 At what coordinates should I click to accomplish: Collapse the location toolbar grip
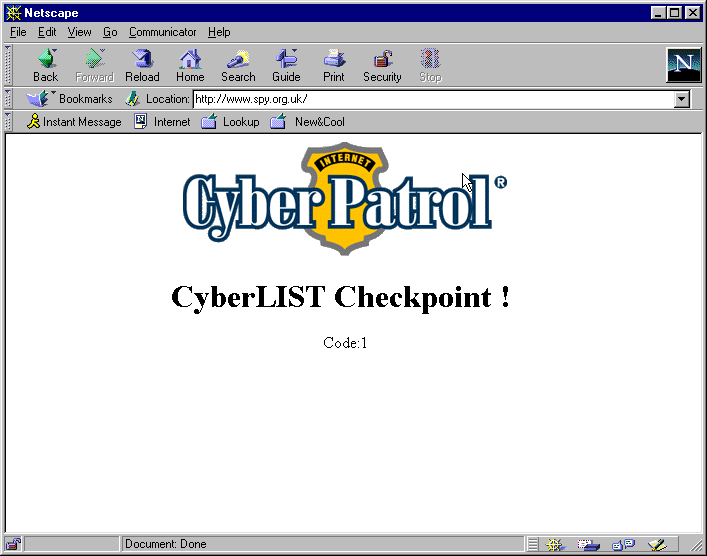8,99
